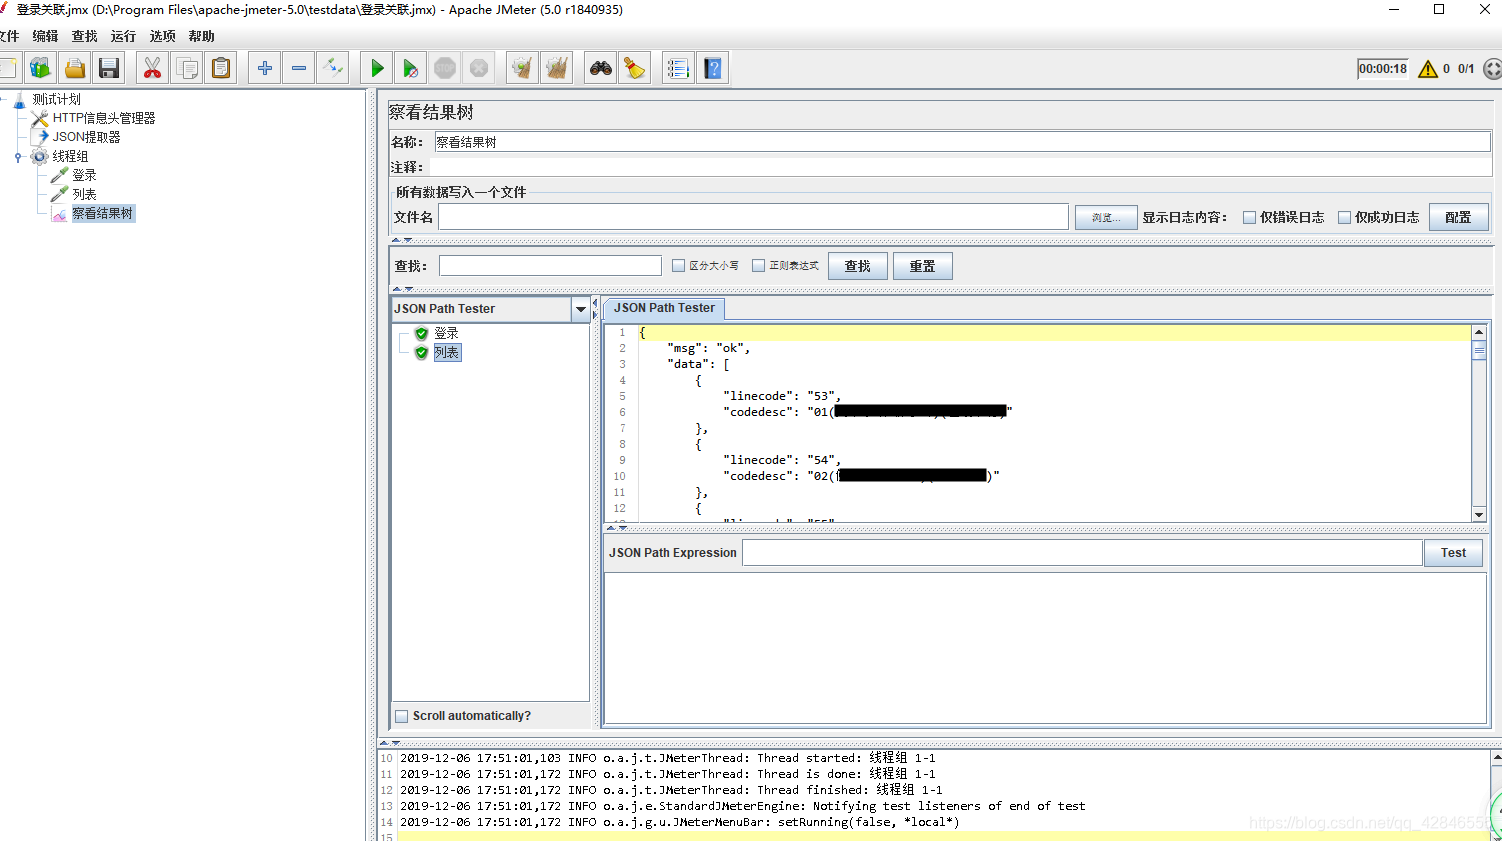The width and height of the screenshot is (1502, 841).
Task: Open the JSON Path Tester renderer dropdown
Action: (x=580, y=309)
